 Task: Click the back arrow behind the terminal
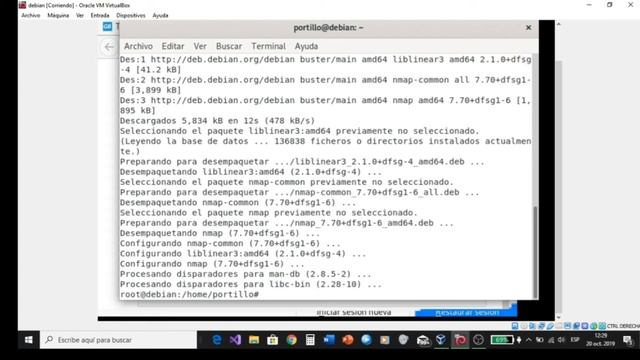(109, 47)
